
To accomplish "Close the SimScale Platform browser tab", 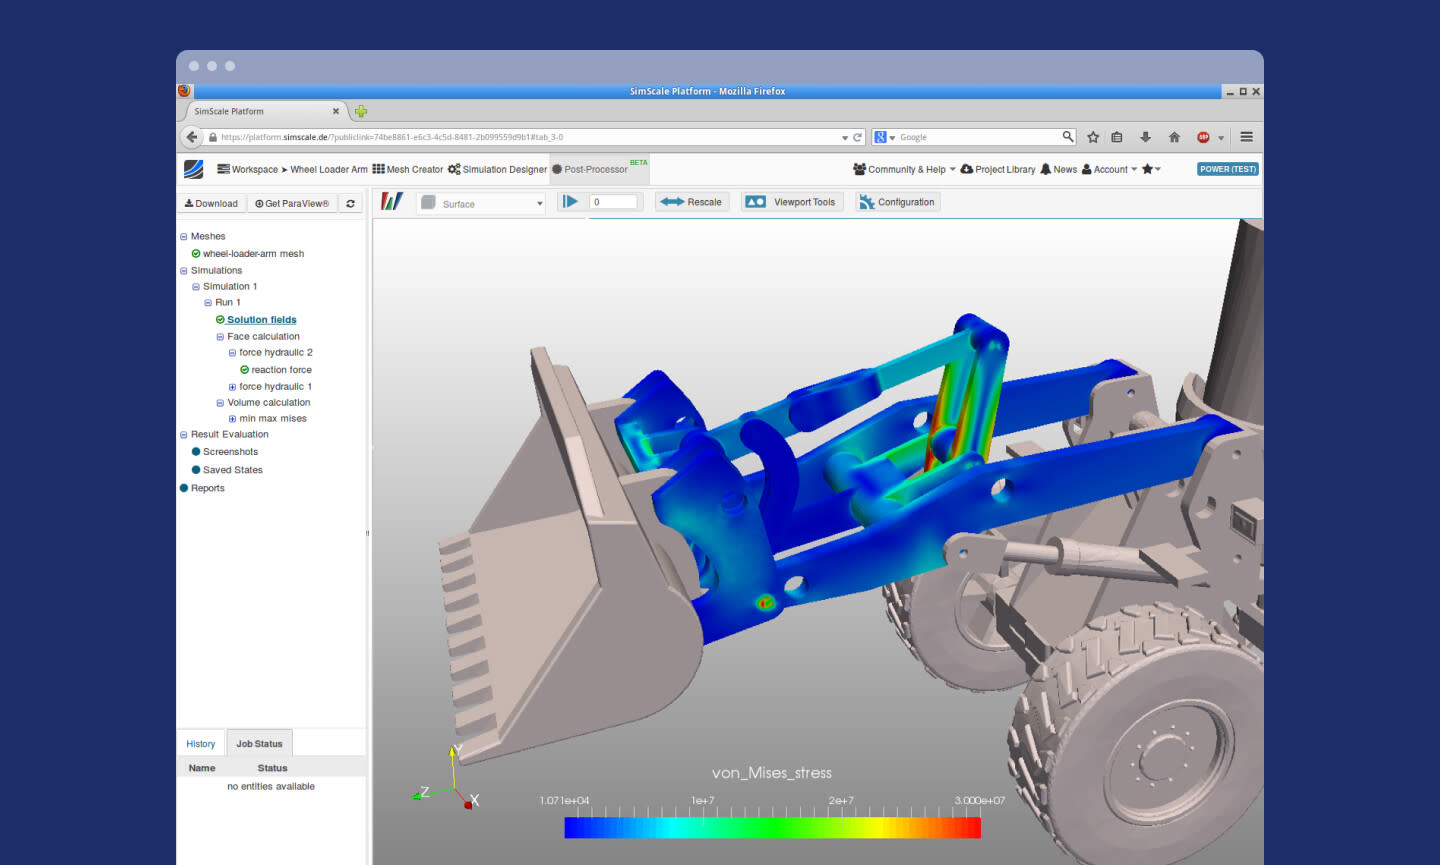I will [x=336, y=111].
